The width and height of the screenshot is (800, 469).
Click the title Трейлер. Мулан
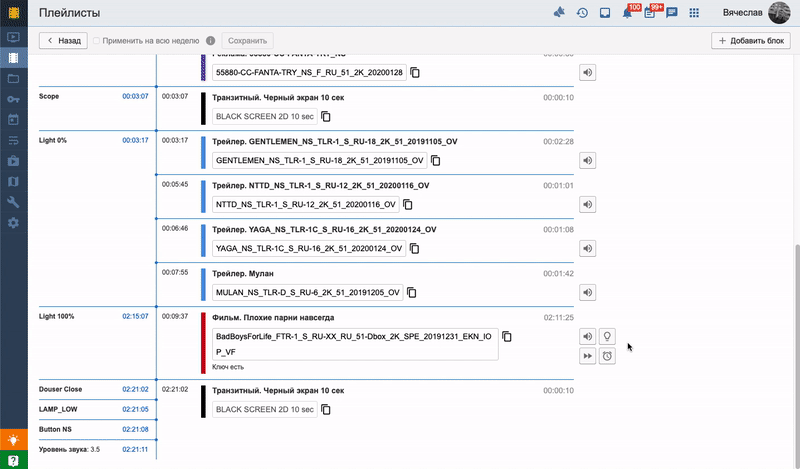pyautogui.click(x=243, y=274)
